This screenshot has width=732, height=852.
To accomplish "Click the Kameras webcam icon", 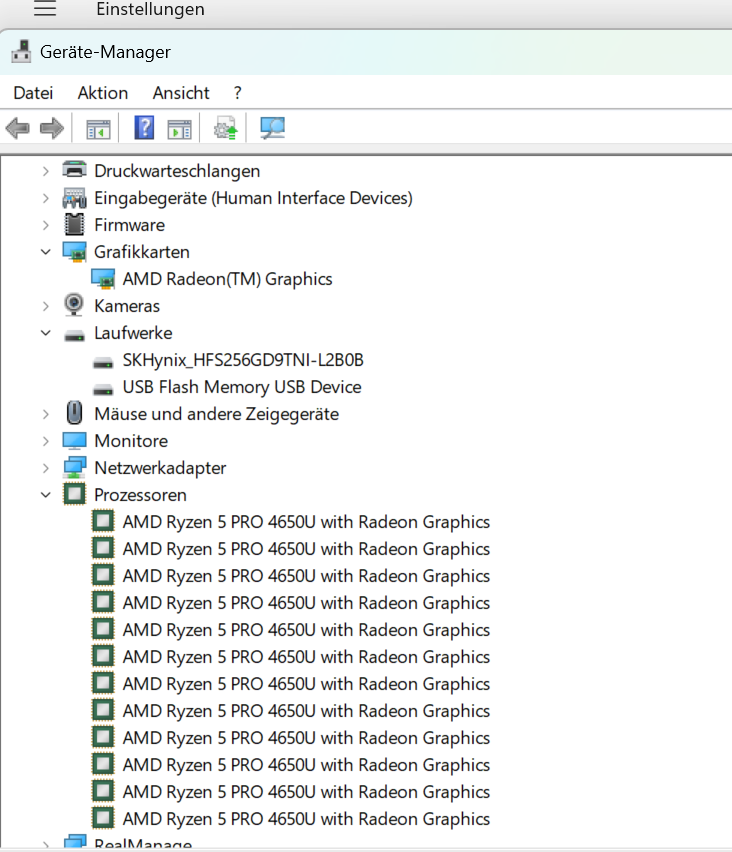I will [74, 305].
